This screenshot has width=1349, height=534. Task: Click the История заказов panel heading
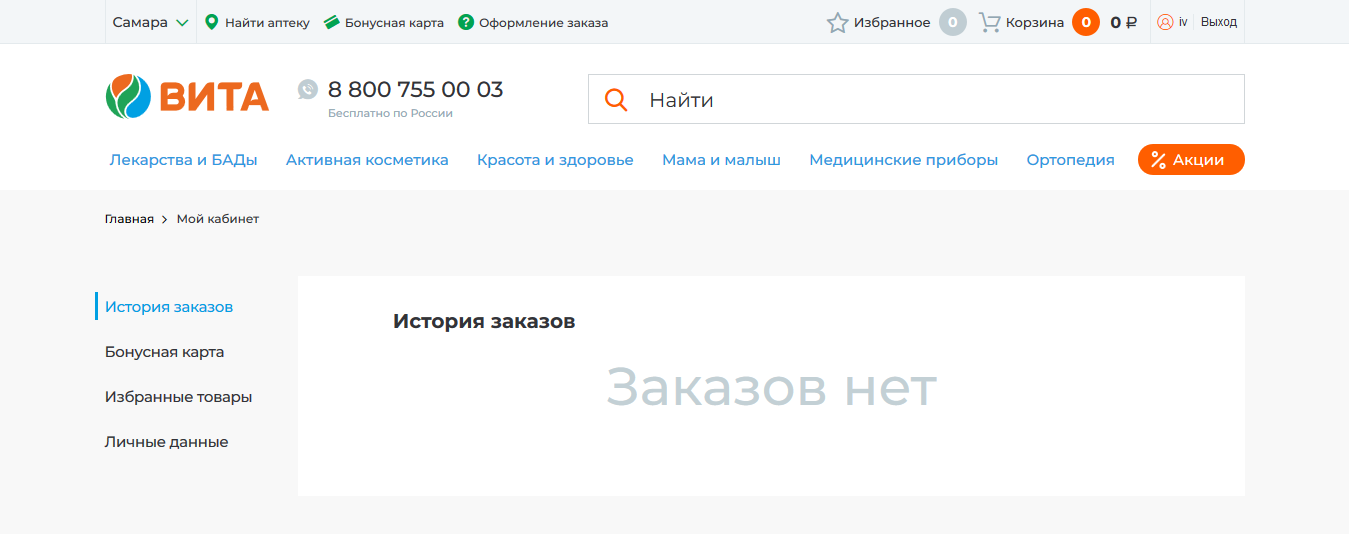pyautogui.click(x=484, y=322)
